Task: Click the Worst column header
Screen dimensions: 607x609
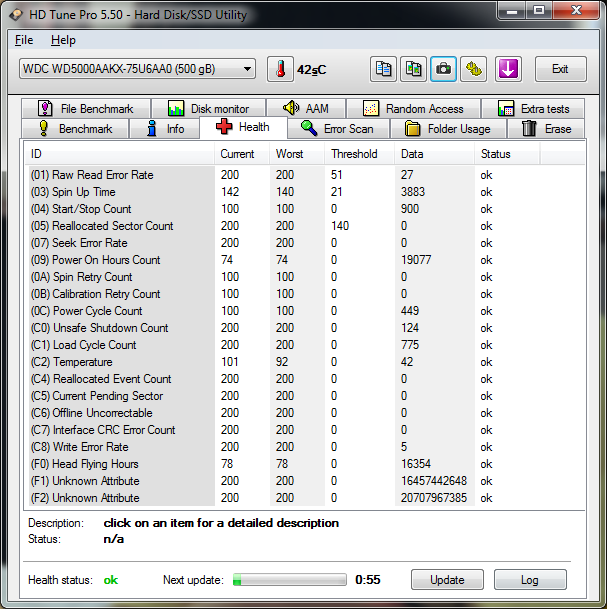Action: [x=297, y=154]
